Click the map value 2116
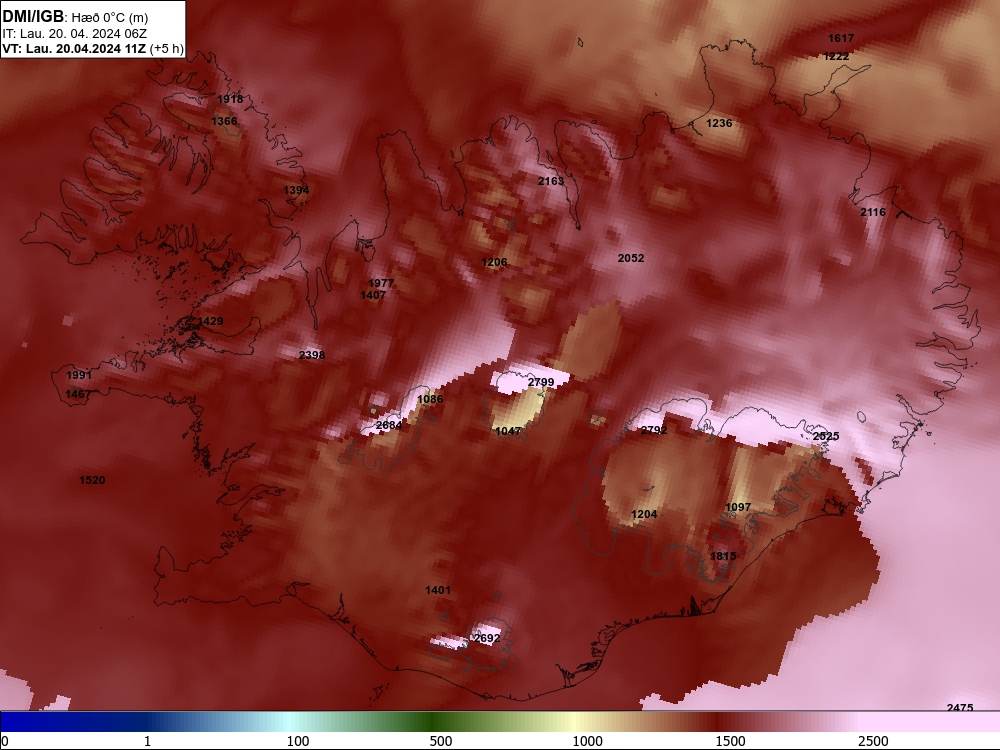1000x750 pixels. tap(873, 212)
